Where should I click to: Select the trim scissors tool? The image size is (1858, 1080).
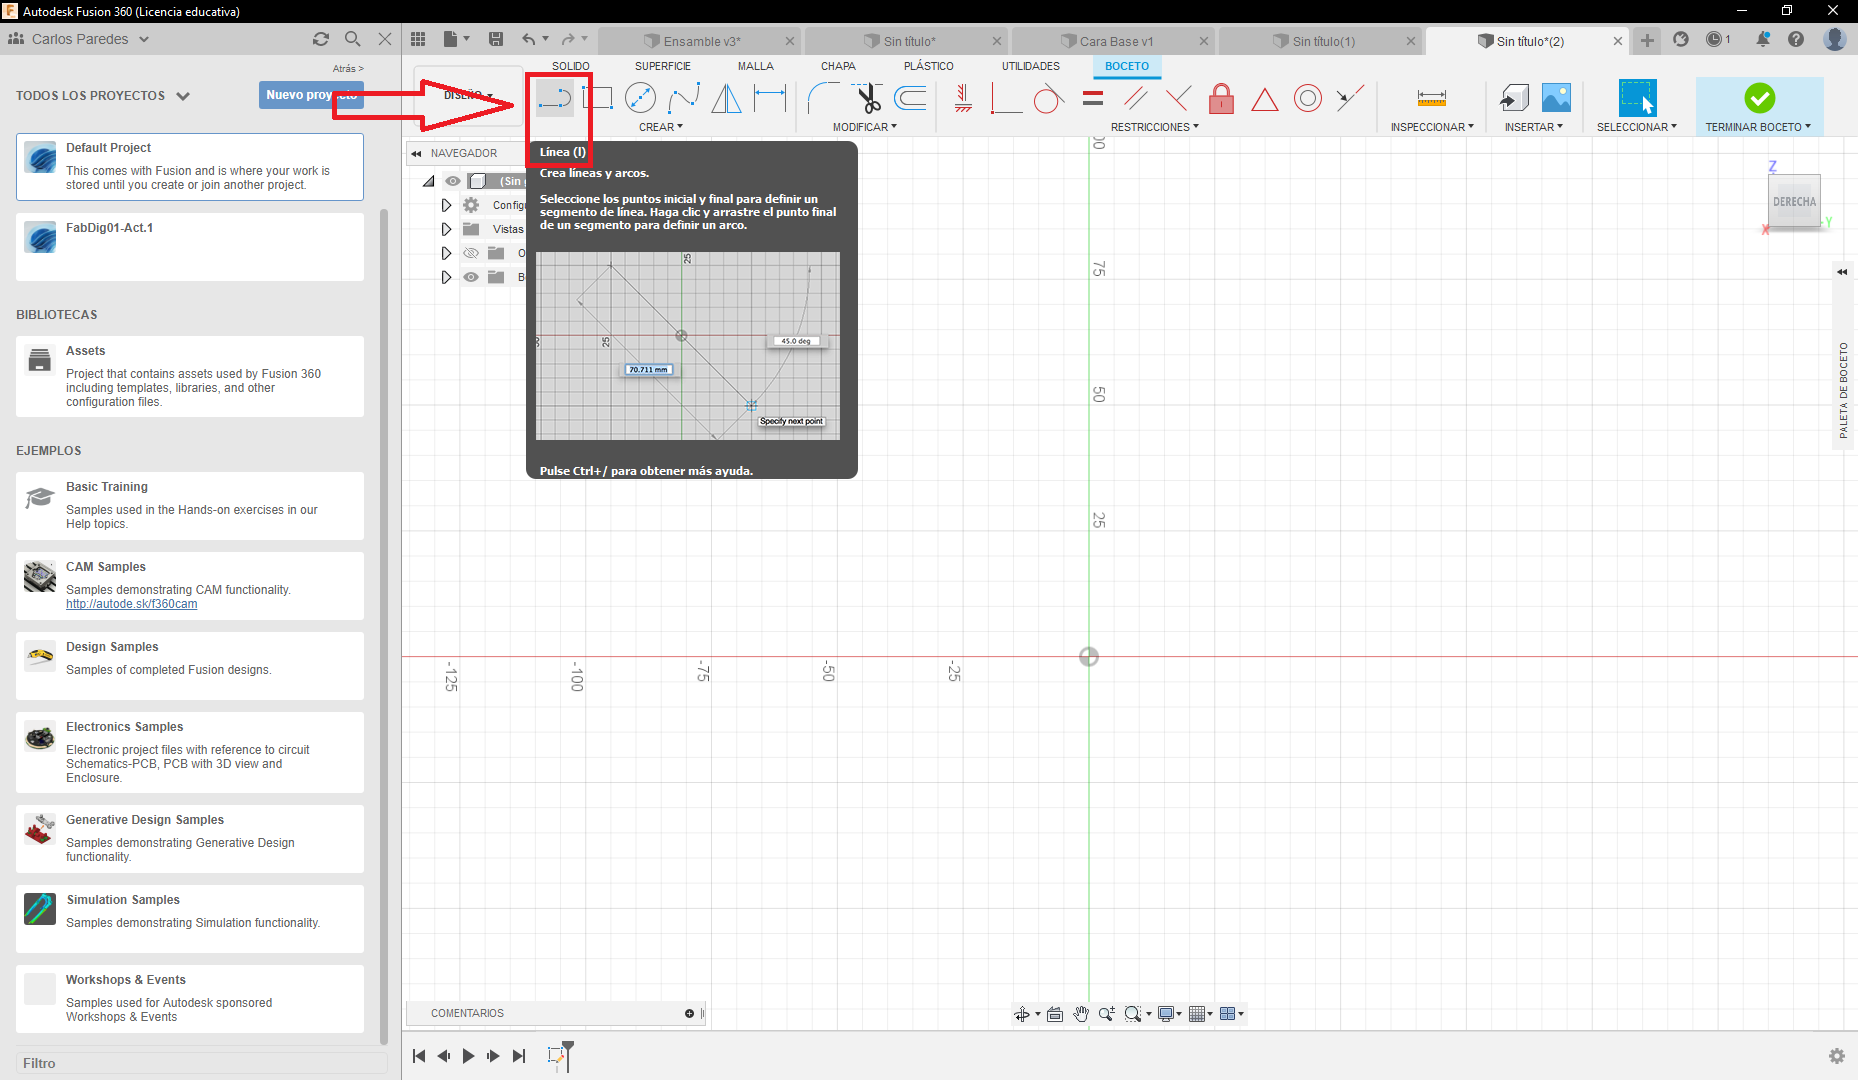[868, 98]
